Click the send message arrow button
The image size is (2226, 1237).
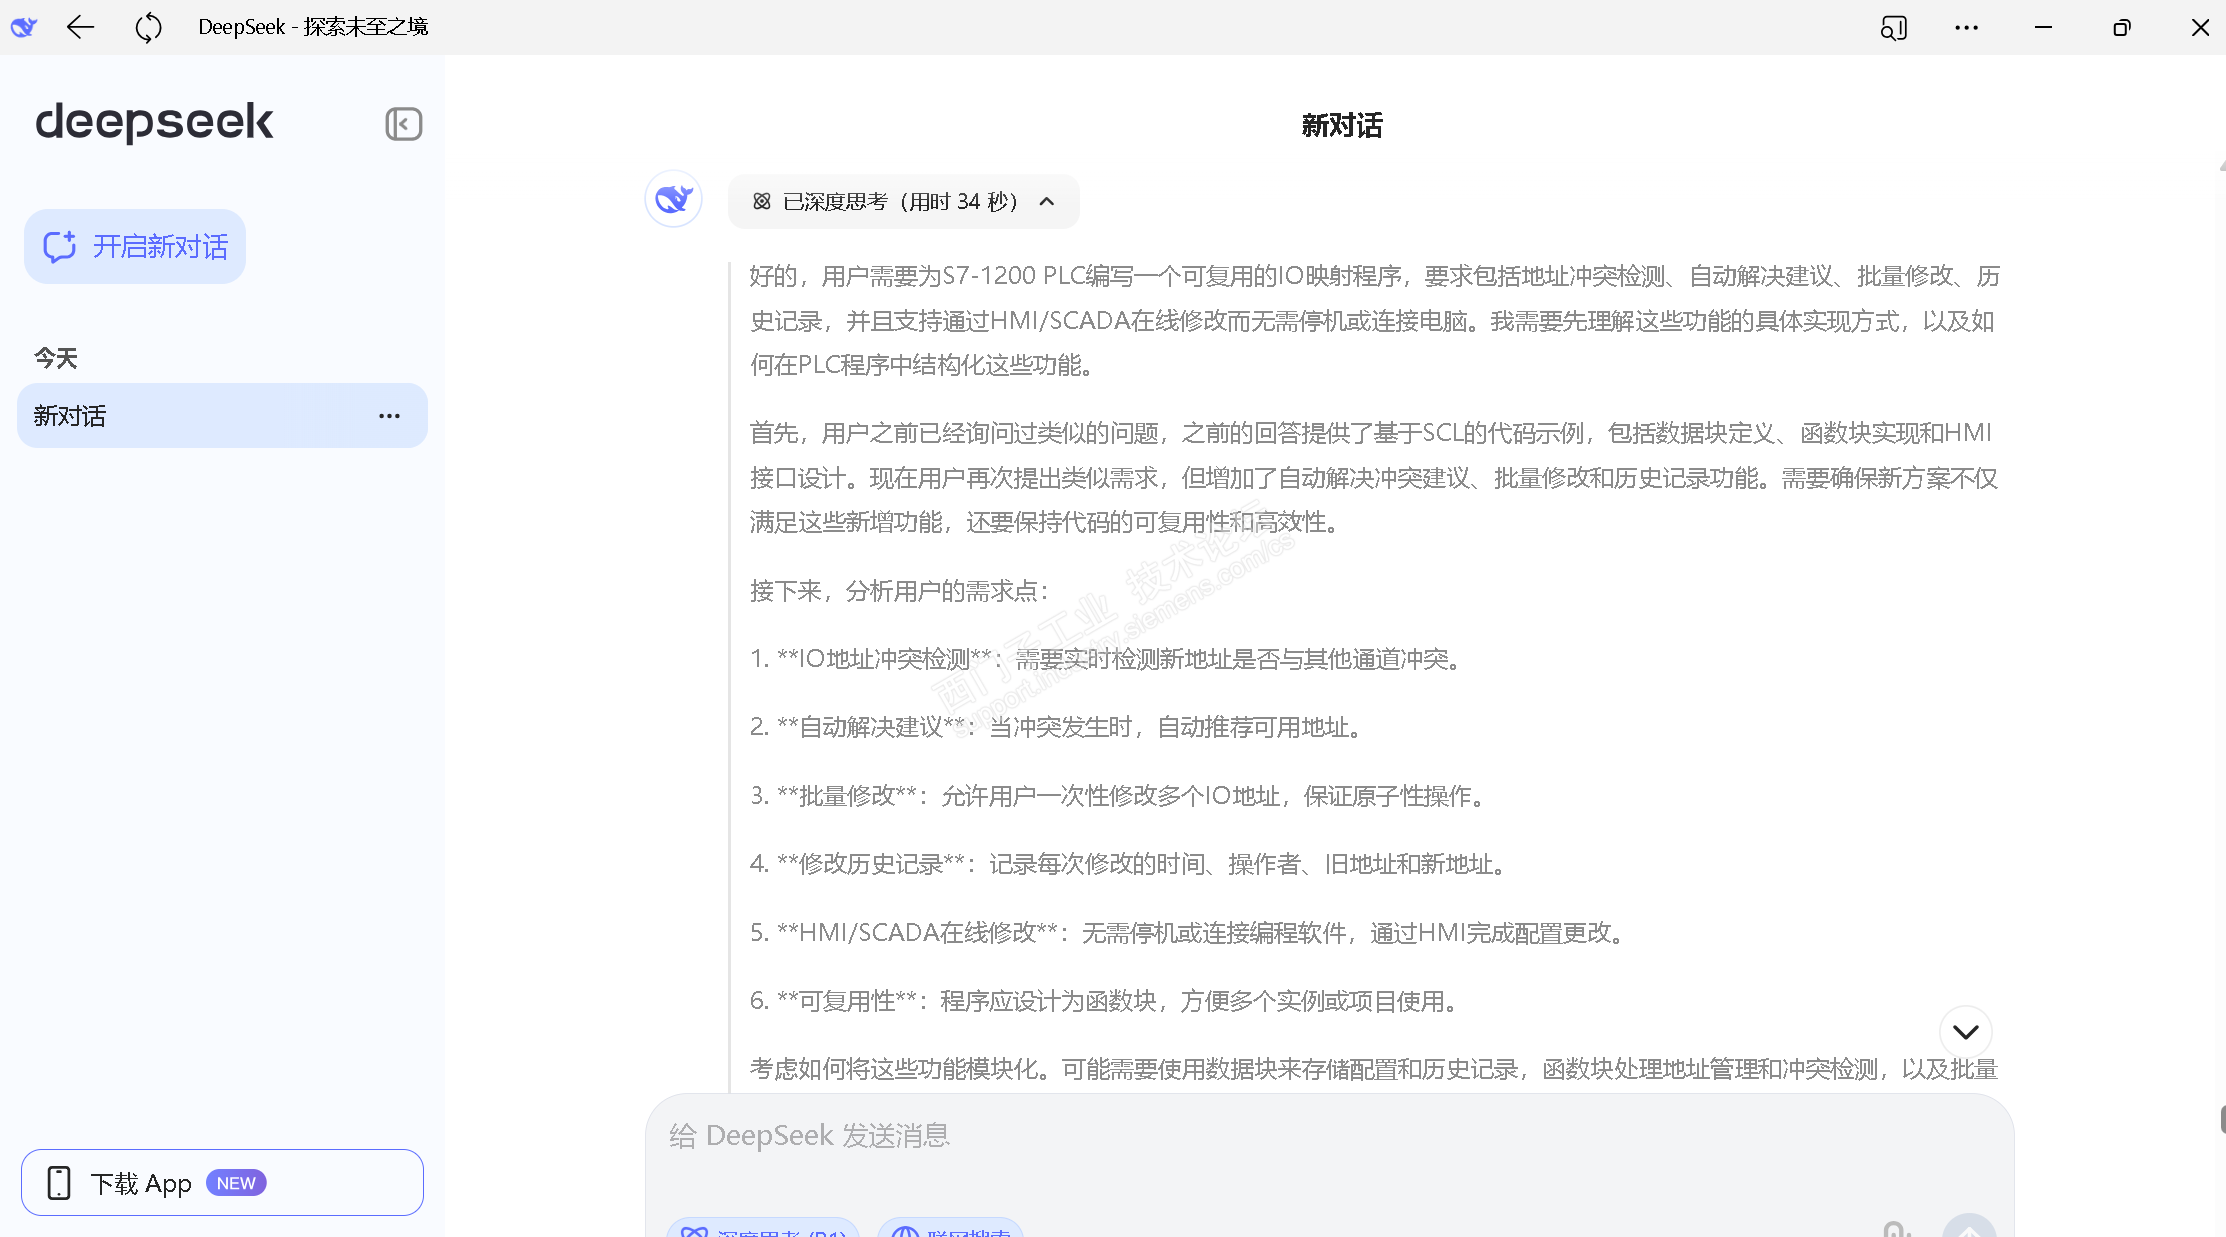point(1968,1229)
